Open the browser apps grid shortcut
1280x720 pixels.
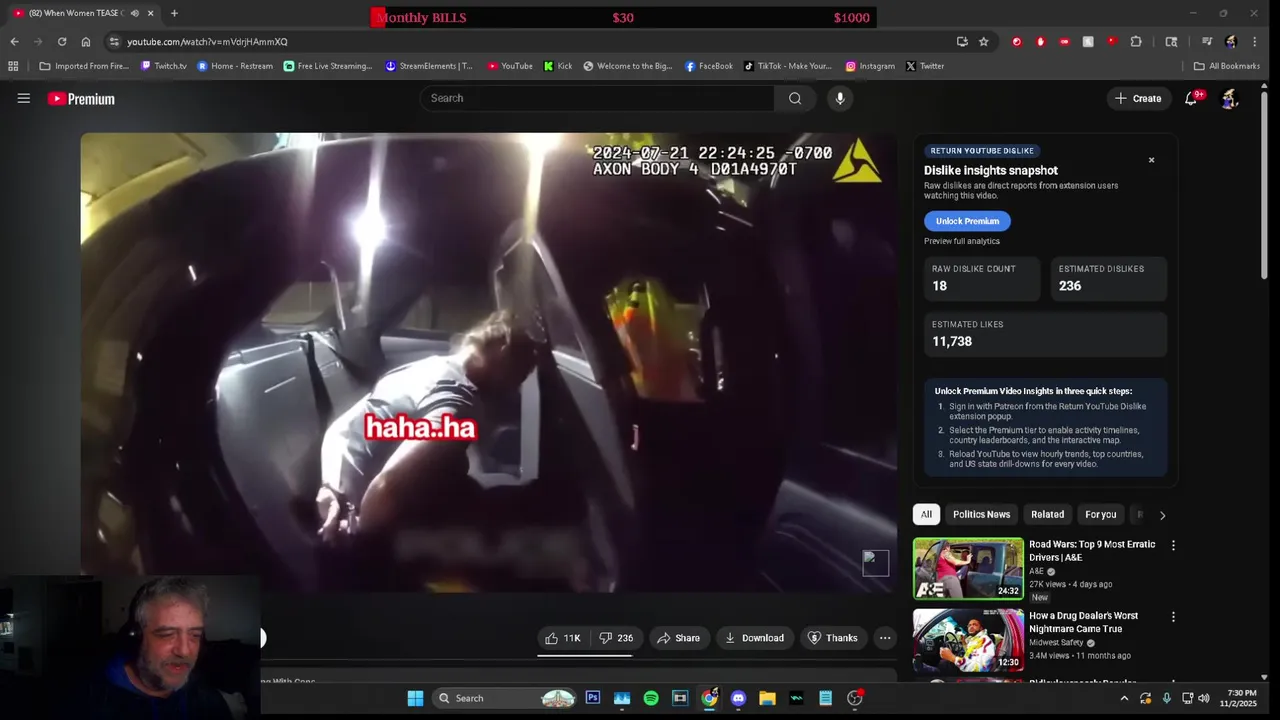coord(13,66)
